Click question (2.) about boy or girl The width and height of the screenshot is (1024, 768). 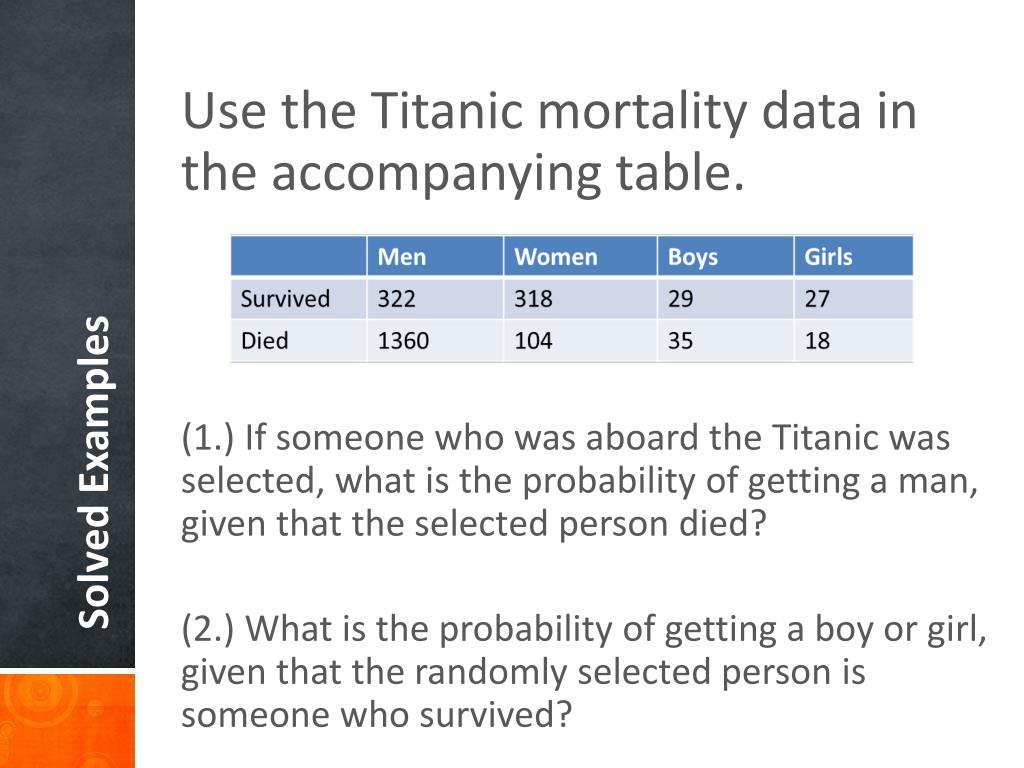(x=584, y=671)
